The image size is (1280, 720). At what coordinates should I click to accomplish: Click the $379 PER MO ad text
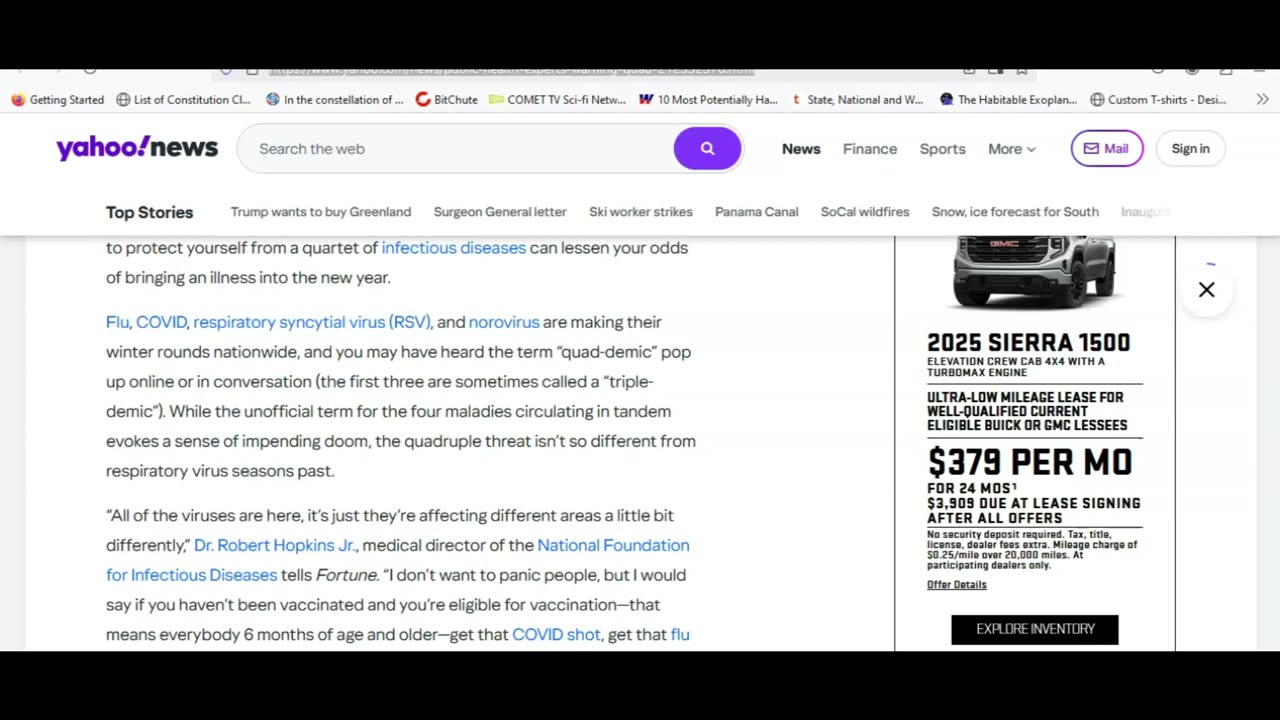(1030, 462)
